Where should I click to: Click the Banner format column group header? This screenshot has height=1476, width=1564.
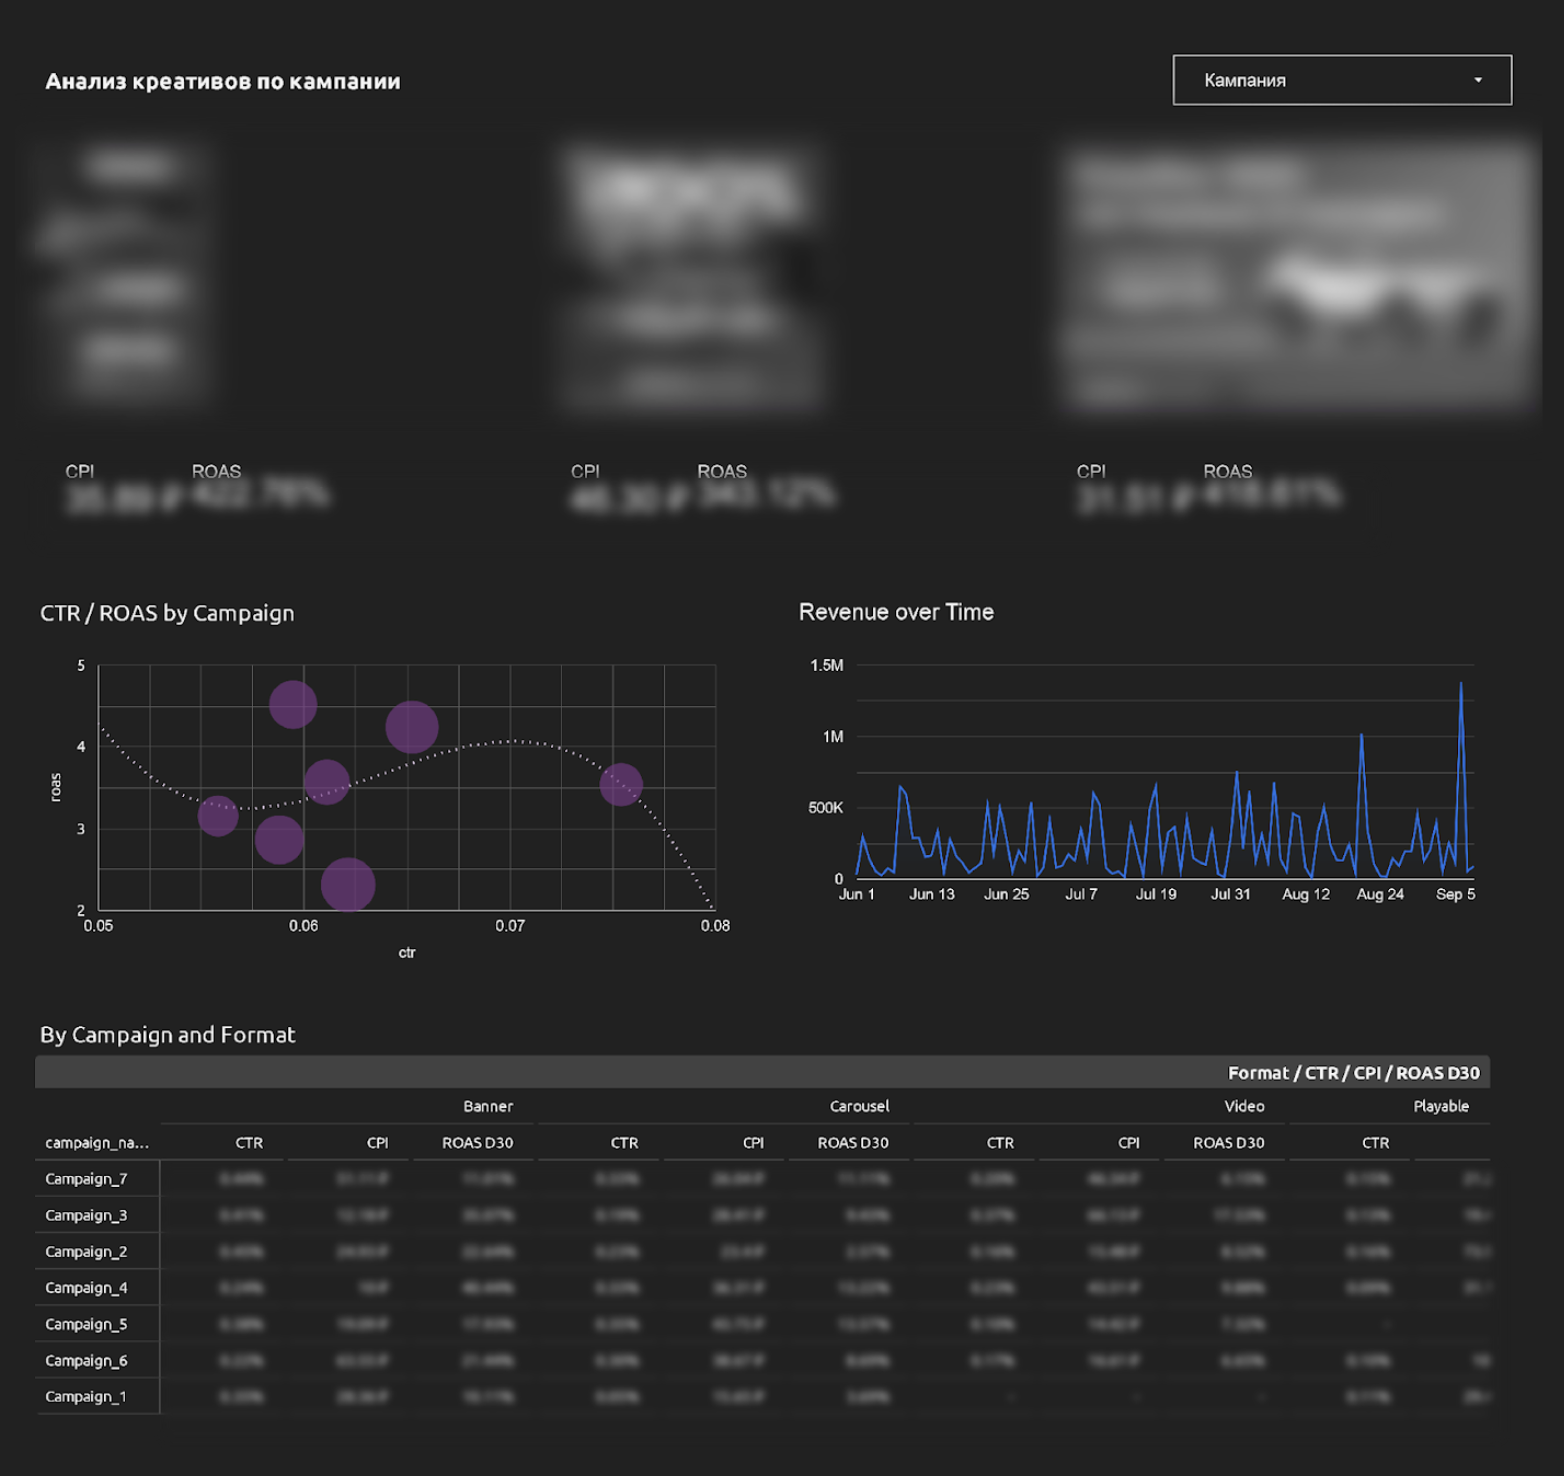(x=487, y=1106)
